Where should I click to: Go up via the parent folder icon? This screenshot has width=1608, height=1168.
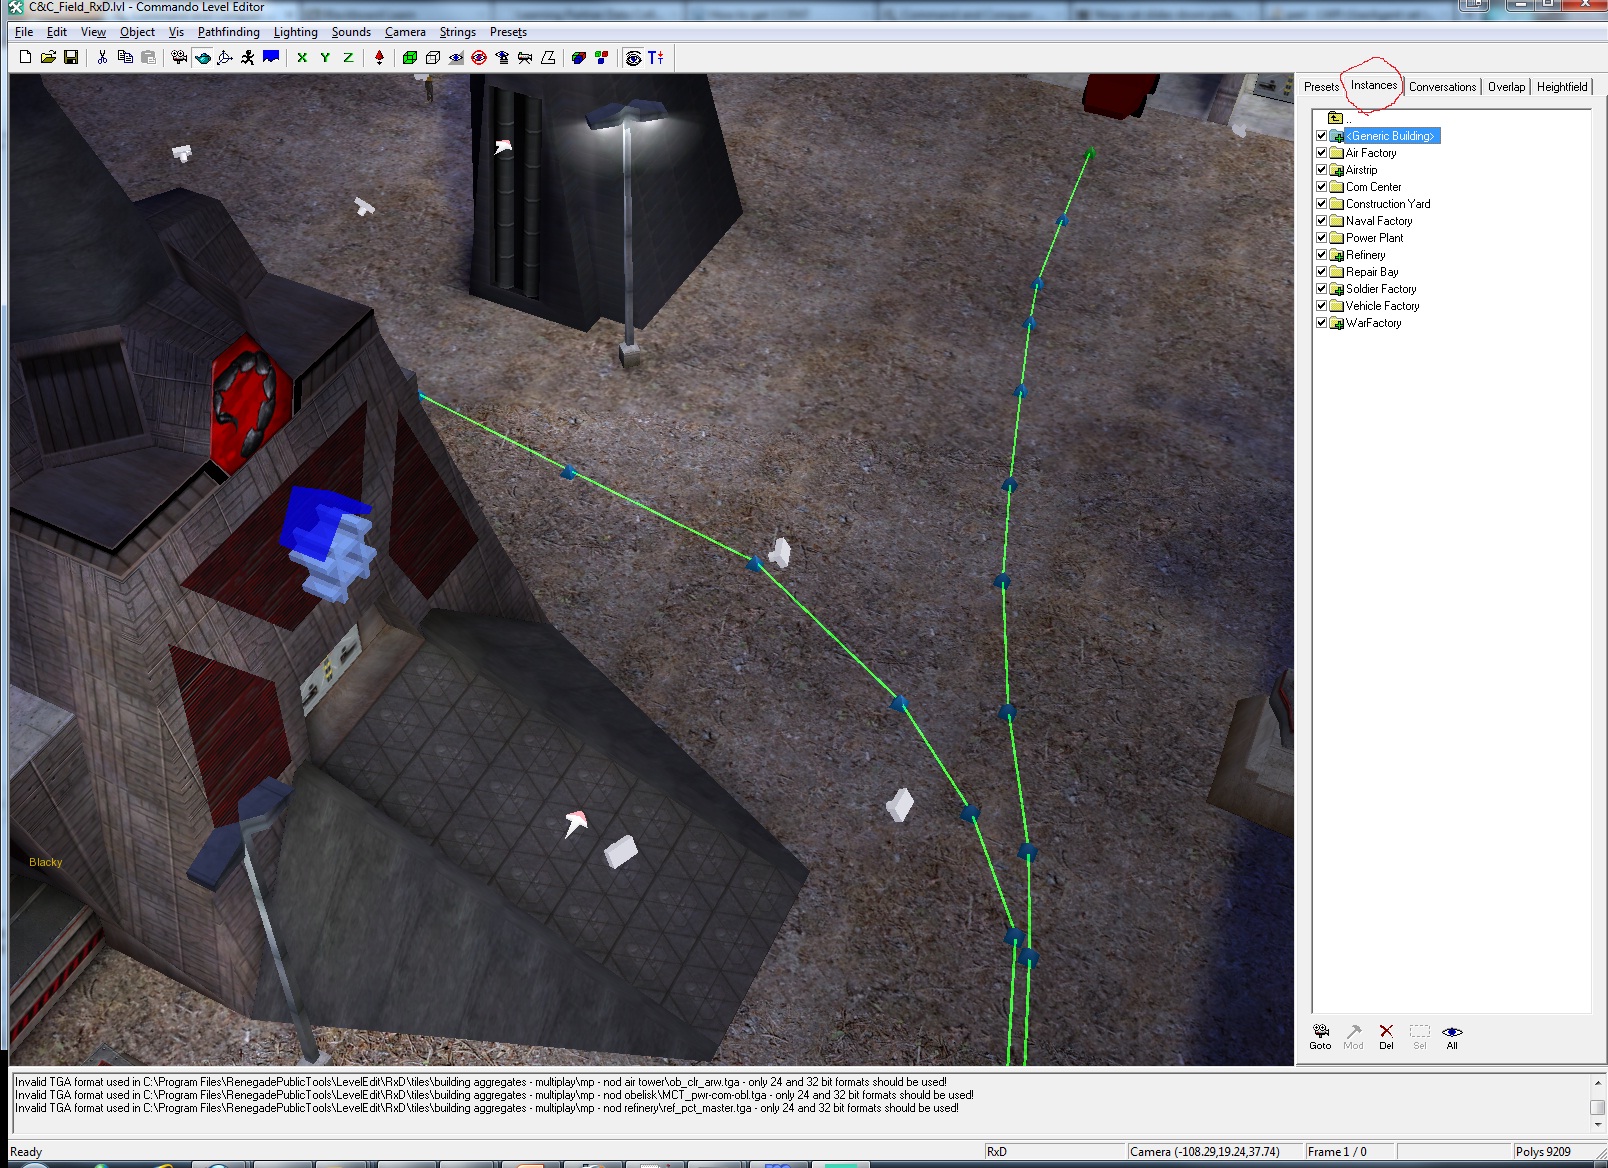(x=1335, y=118)
